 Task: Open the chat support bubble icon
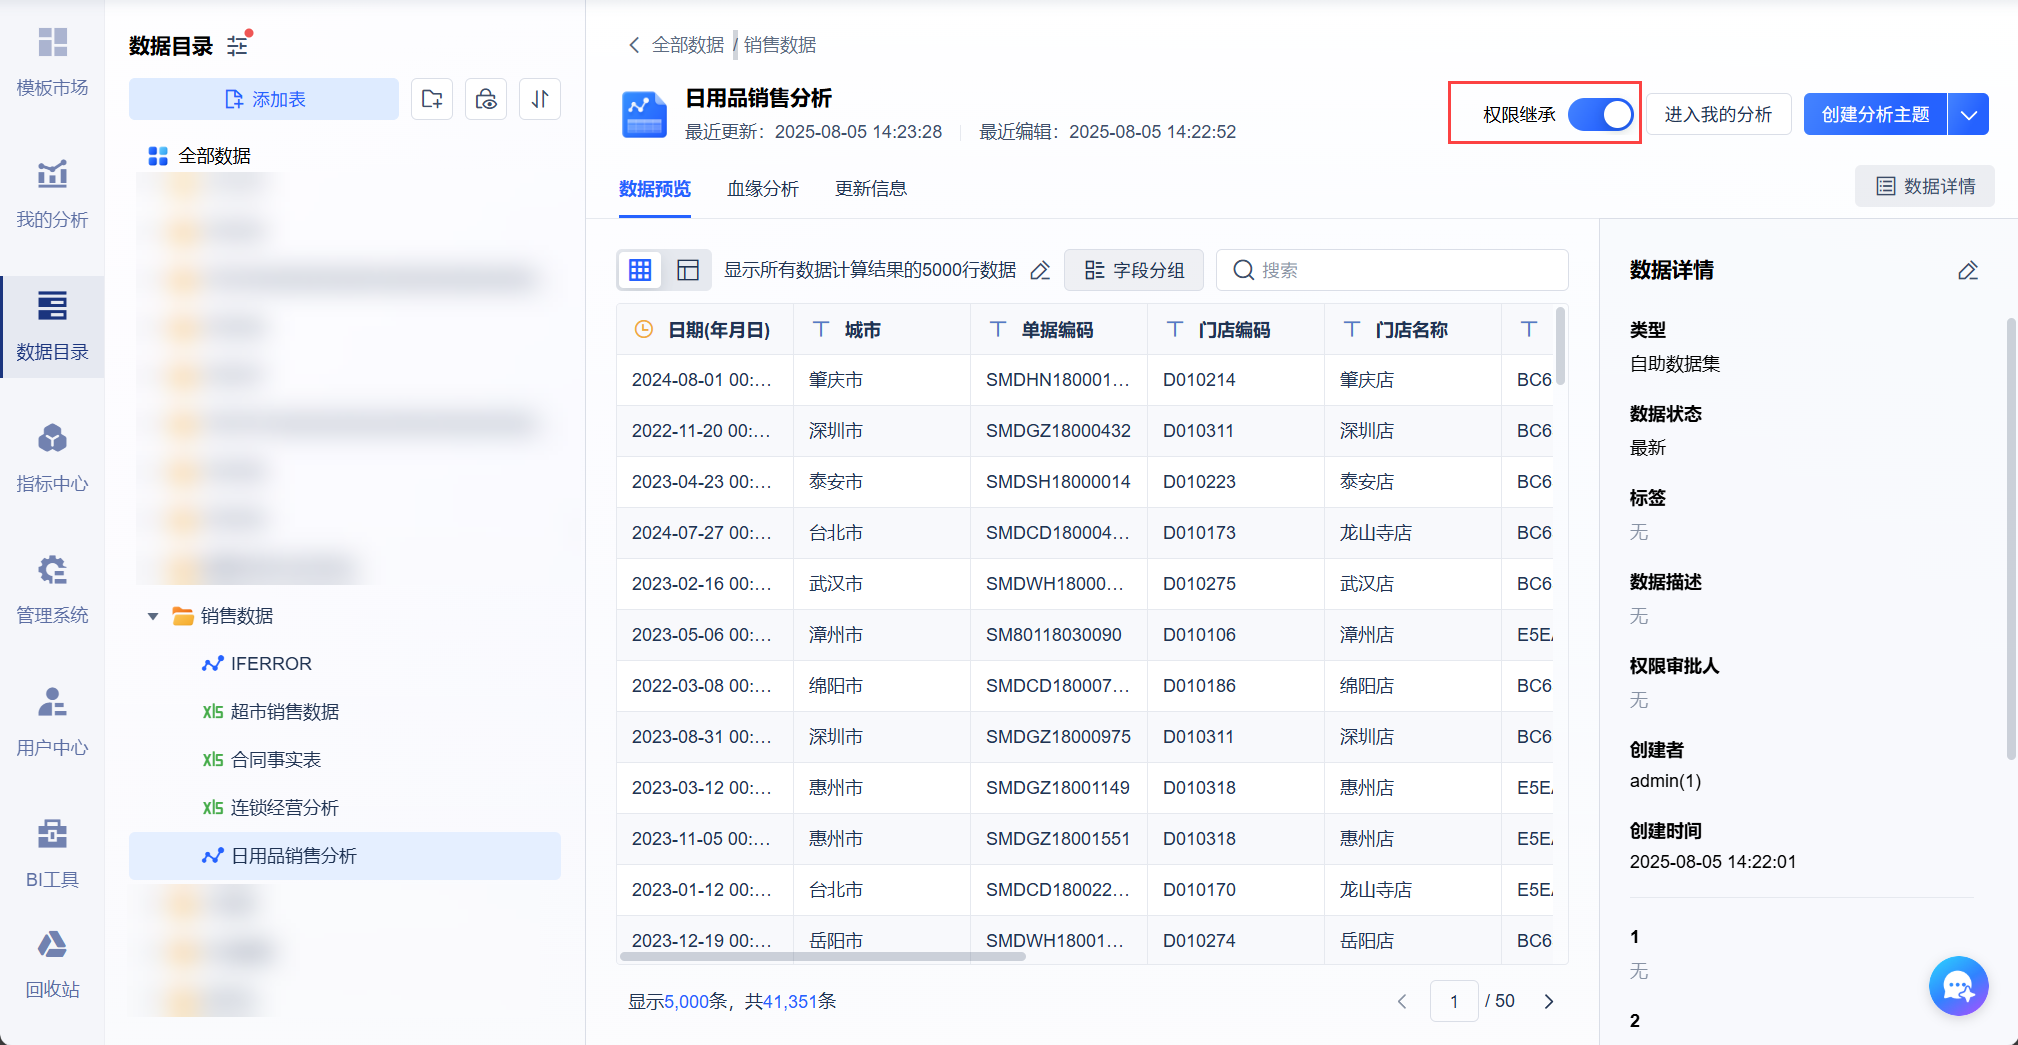click(x=1957, y=986)
